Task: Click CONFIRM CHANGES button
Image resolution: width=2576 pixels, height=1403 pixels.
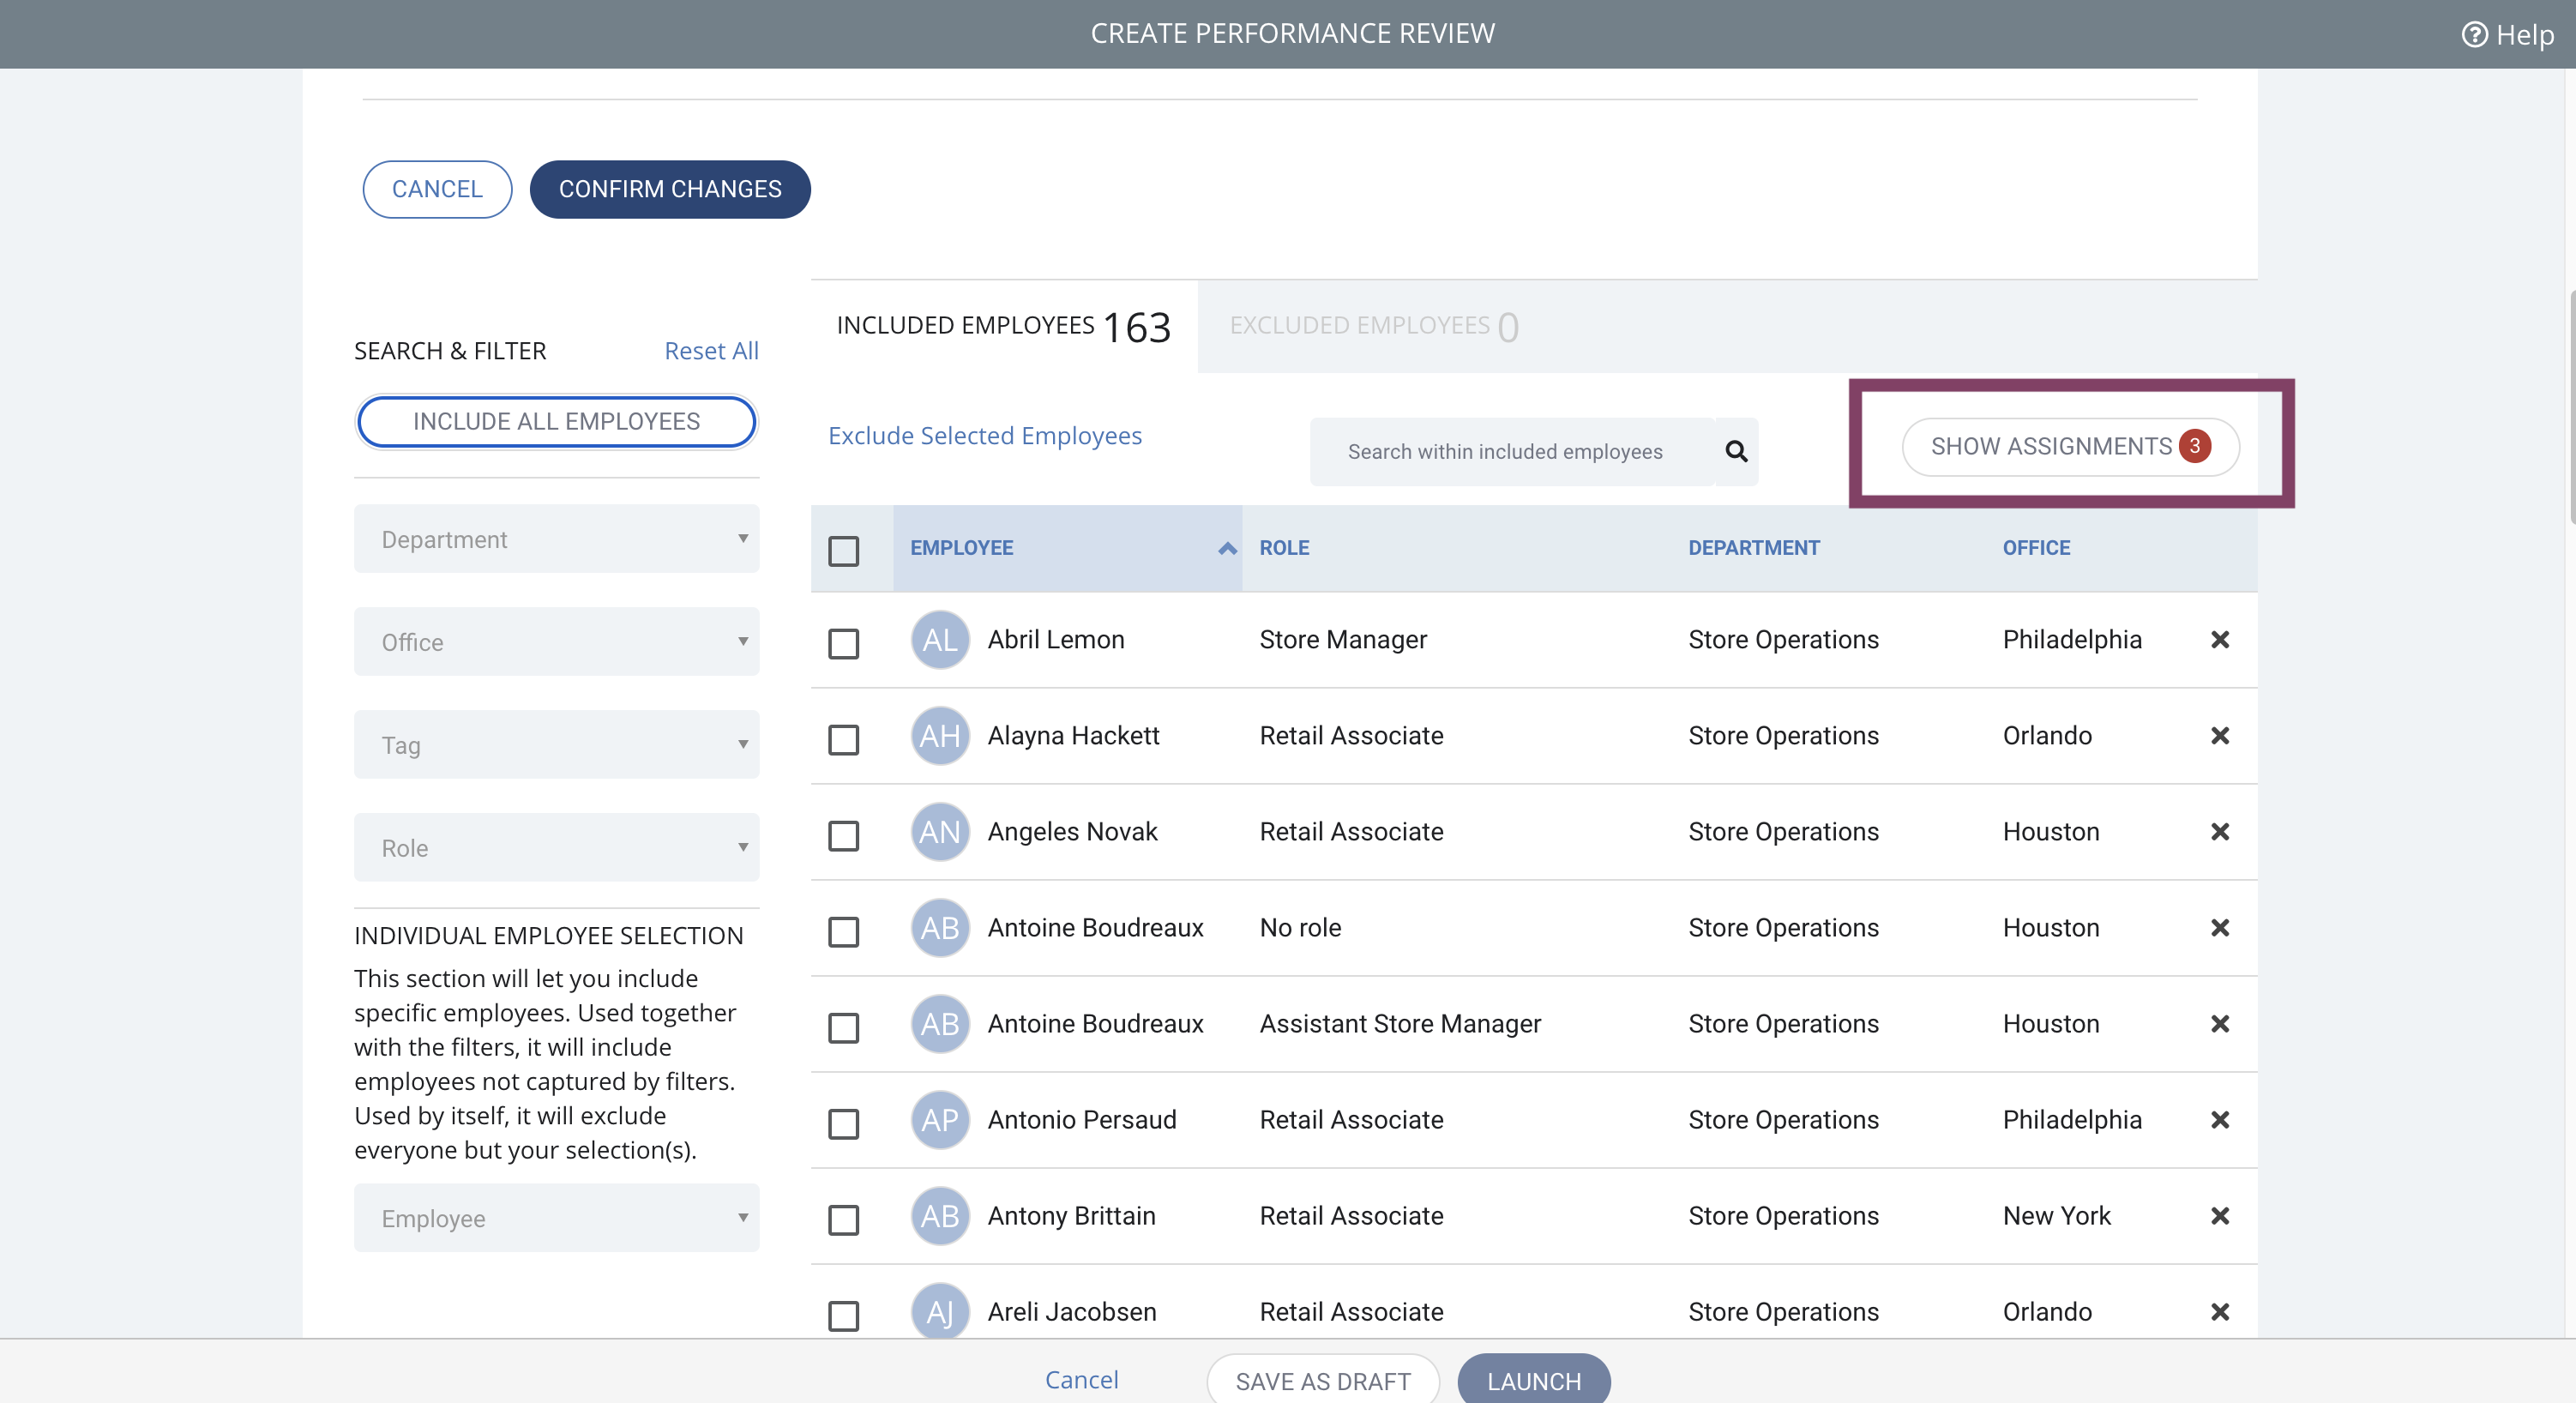Action: [670, 189]
